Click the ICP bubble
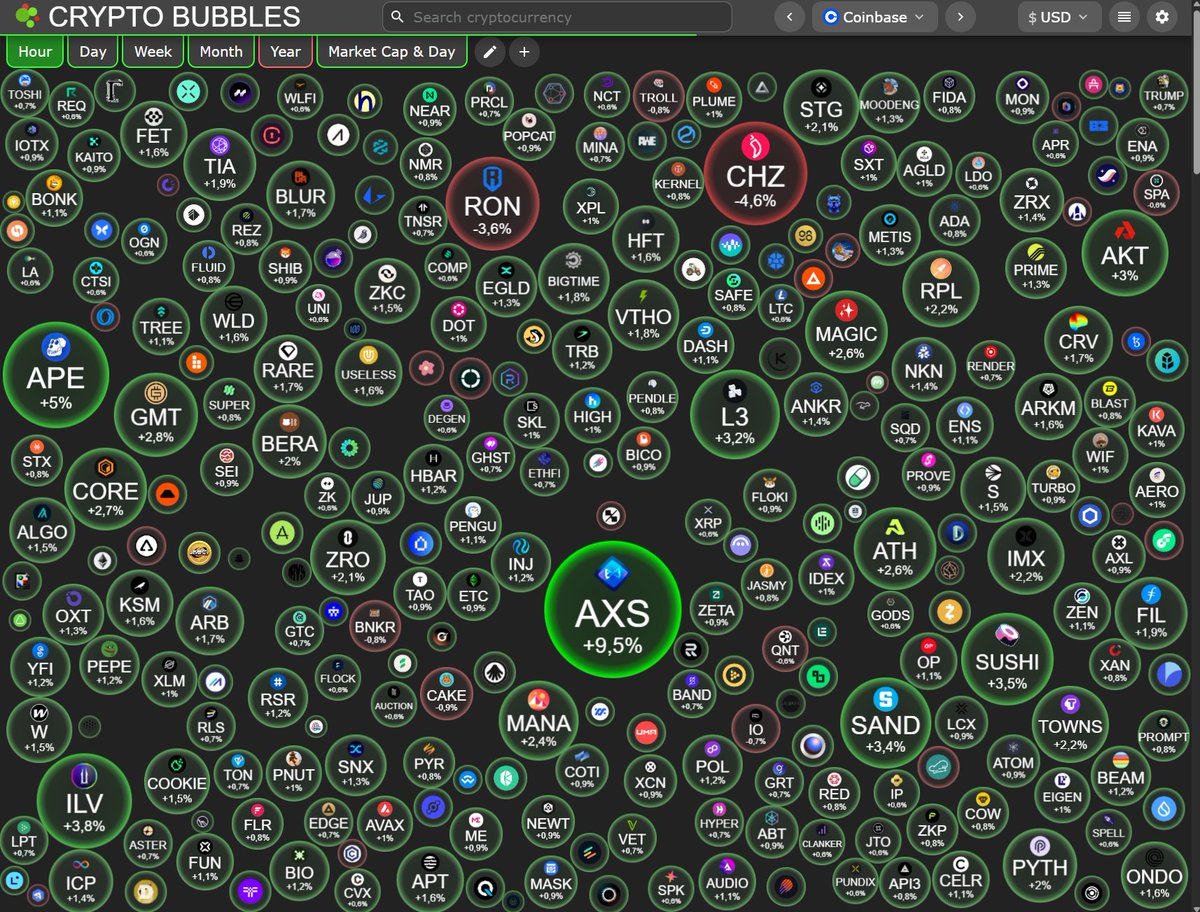Viewport: 1200px width, 912px height. click(80, 880)
